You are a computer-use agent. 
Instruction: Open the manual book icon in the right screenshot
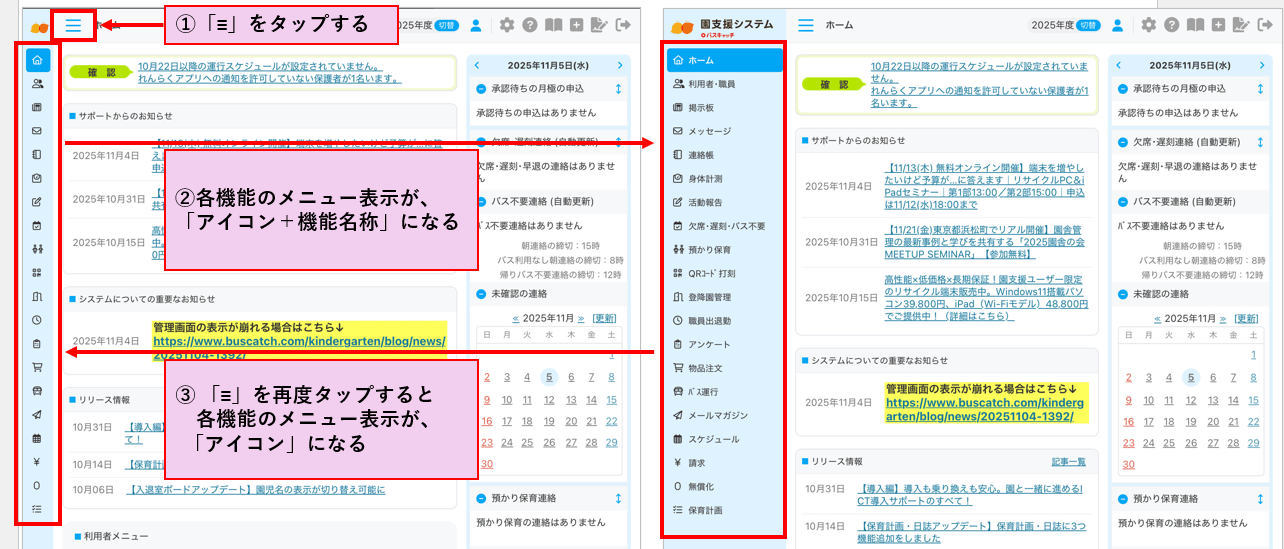coord(1196,25)
